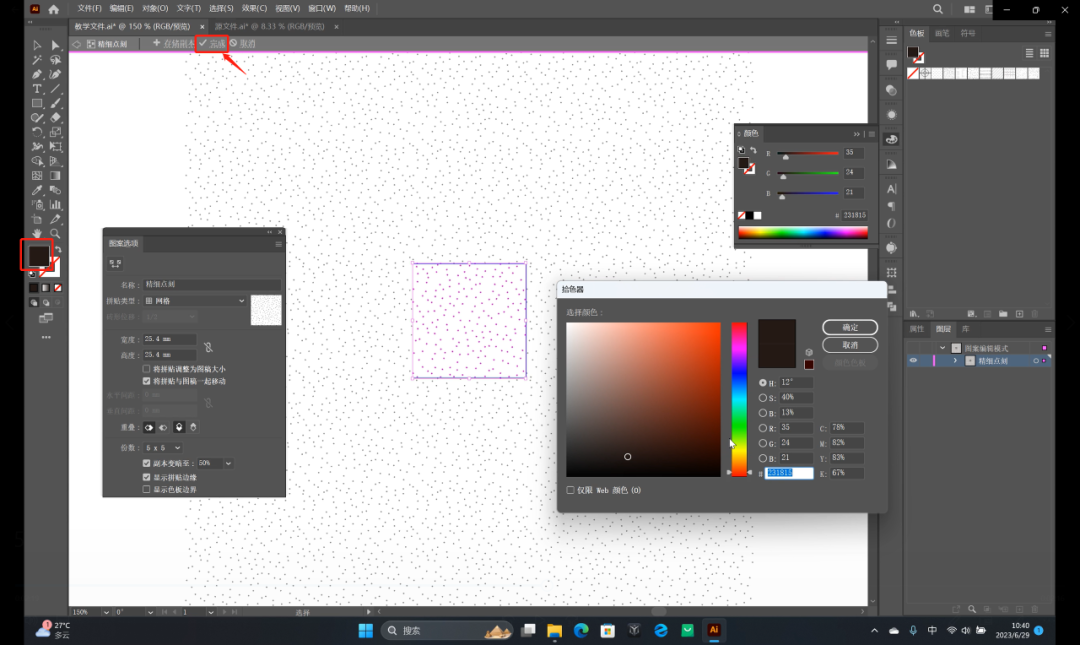Toggle show tile edge checkbox
The image size is (1080, 645).
coord(146,477)
